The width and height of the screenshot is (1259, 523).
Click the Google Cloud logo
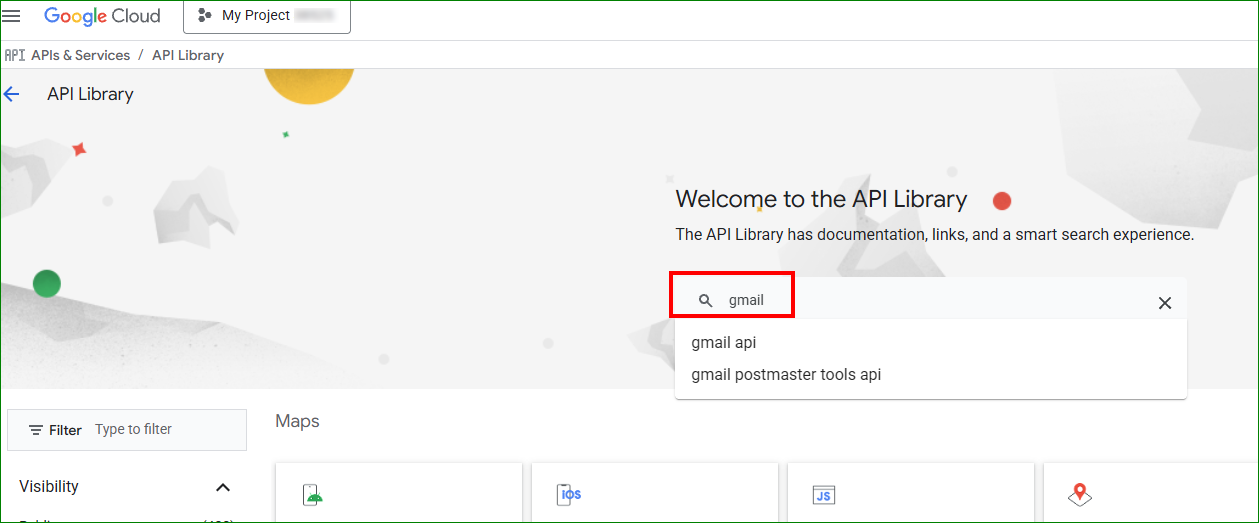click(x=102, y=16)
